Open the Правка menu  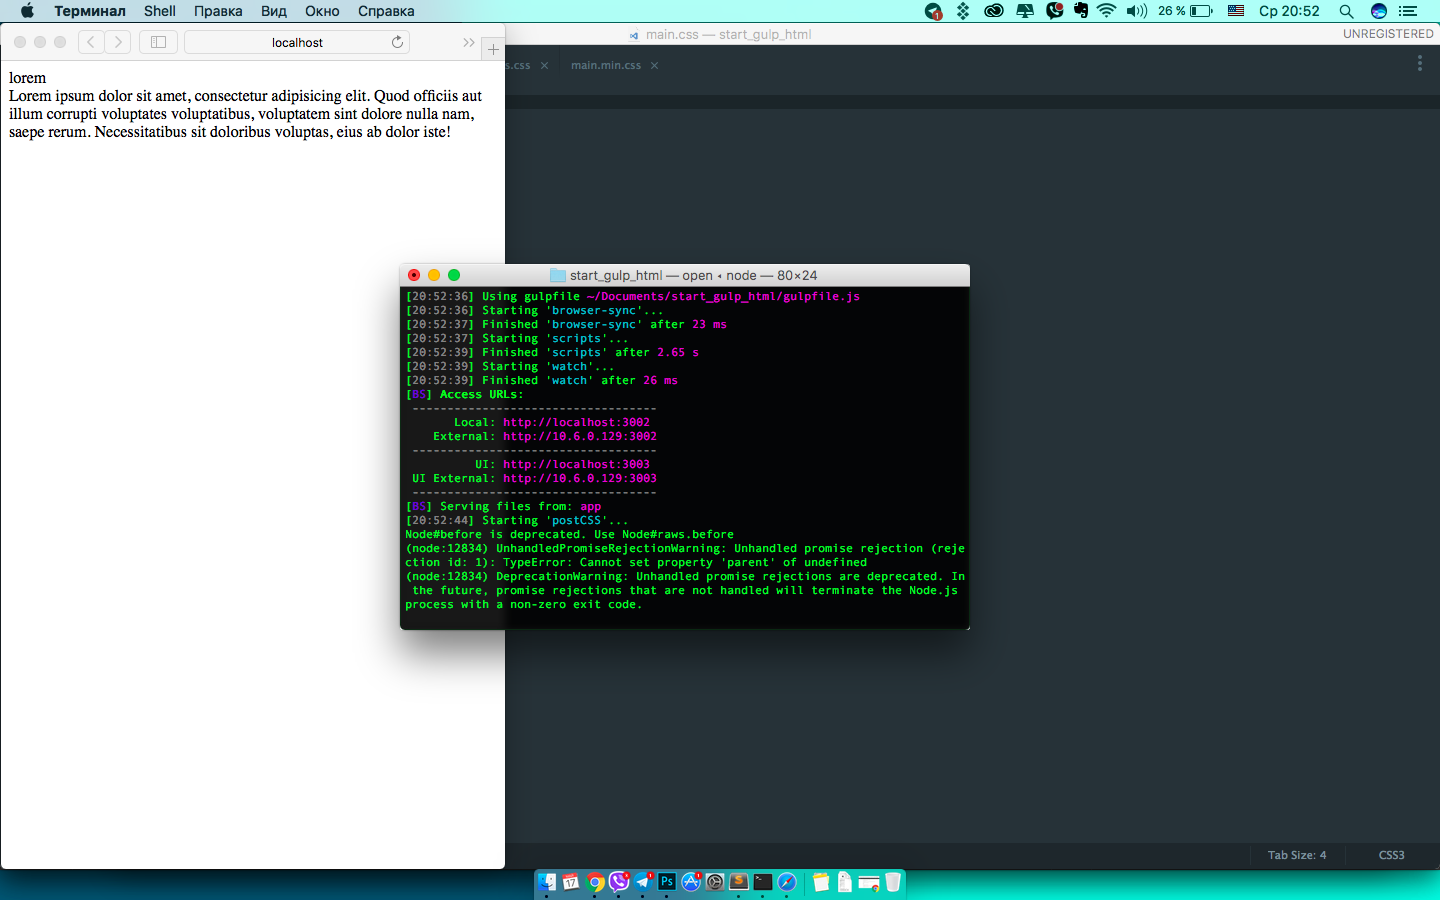point(218,11)
